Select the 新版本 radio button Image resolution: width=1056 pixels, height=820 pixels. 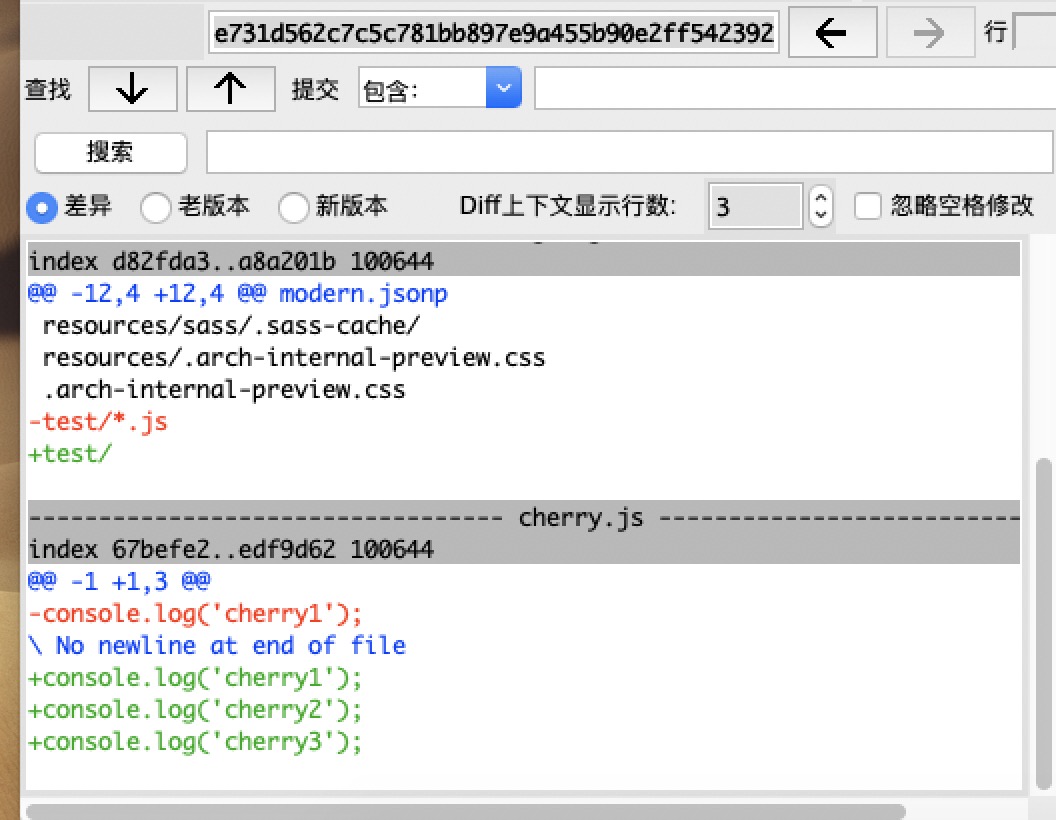pyautogui.click(x=294, y=207)
